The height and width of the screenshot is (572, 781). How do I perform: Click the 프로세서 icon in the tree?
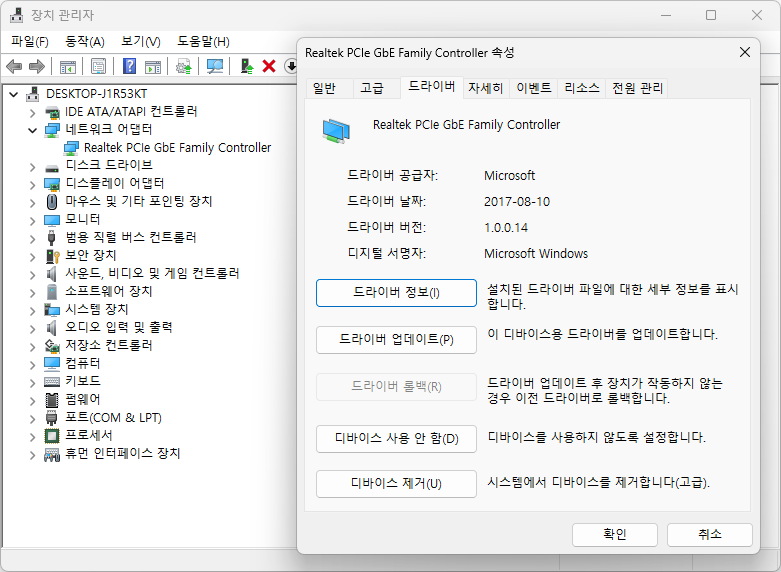[52, 436]
